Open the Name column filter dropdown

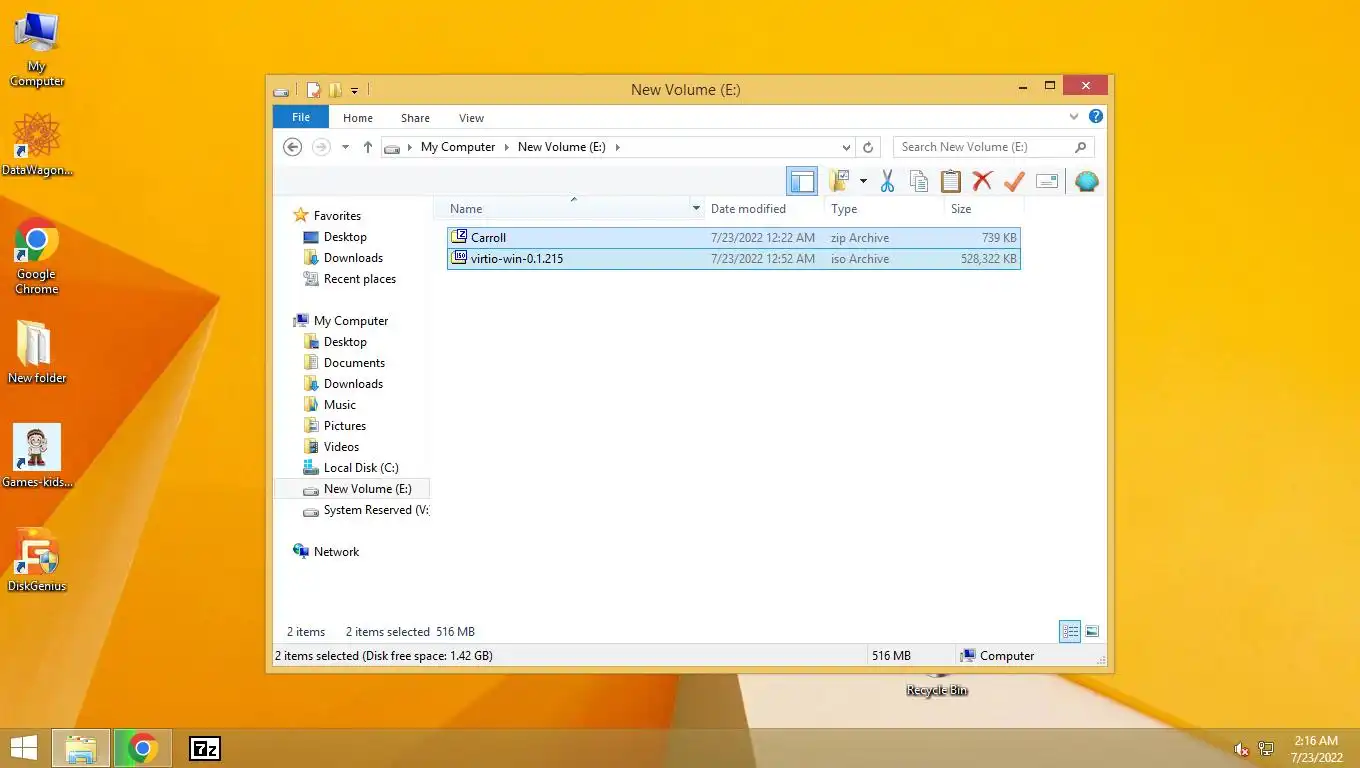[x=696, y=209]
